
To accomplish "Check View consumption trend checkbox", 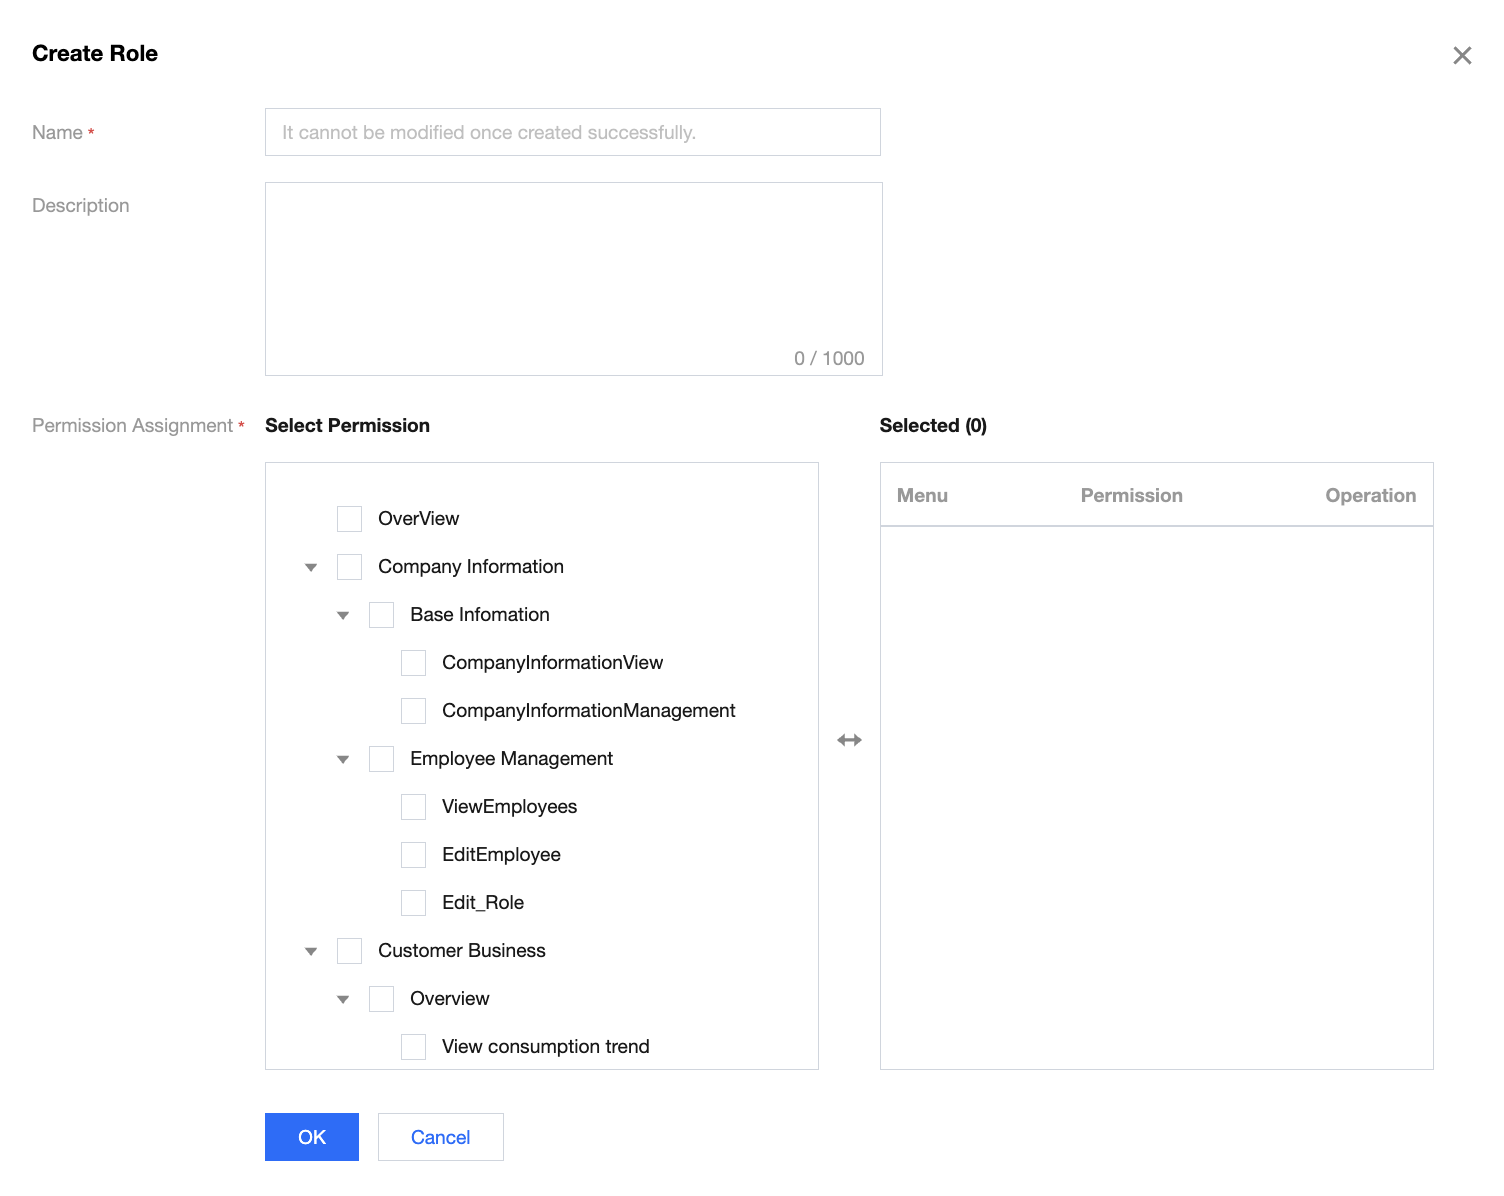I will pos(413,1047).
